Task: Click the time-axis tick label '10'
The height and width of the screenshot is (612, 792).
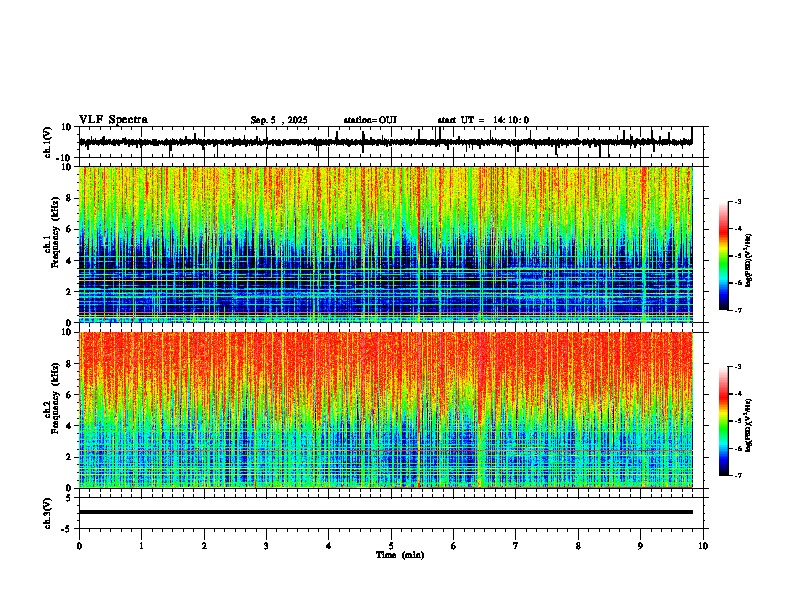Action: pos(703,546)
